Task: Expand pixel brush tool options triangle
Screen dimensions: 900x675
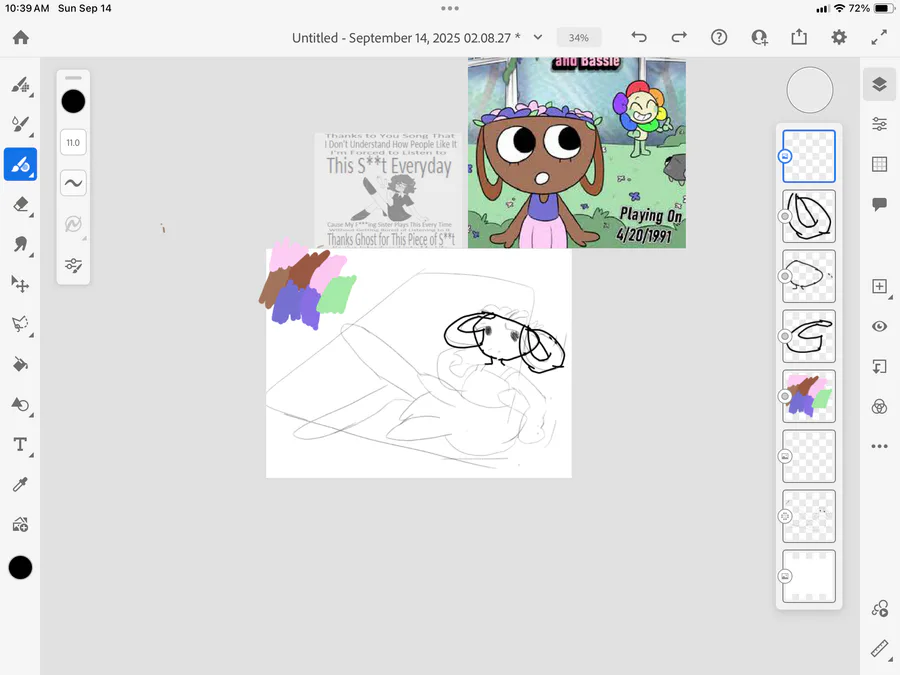Action: (32, 95)
